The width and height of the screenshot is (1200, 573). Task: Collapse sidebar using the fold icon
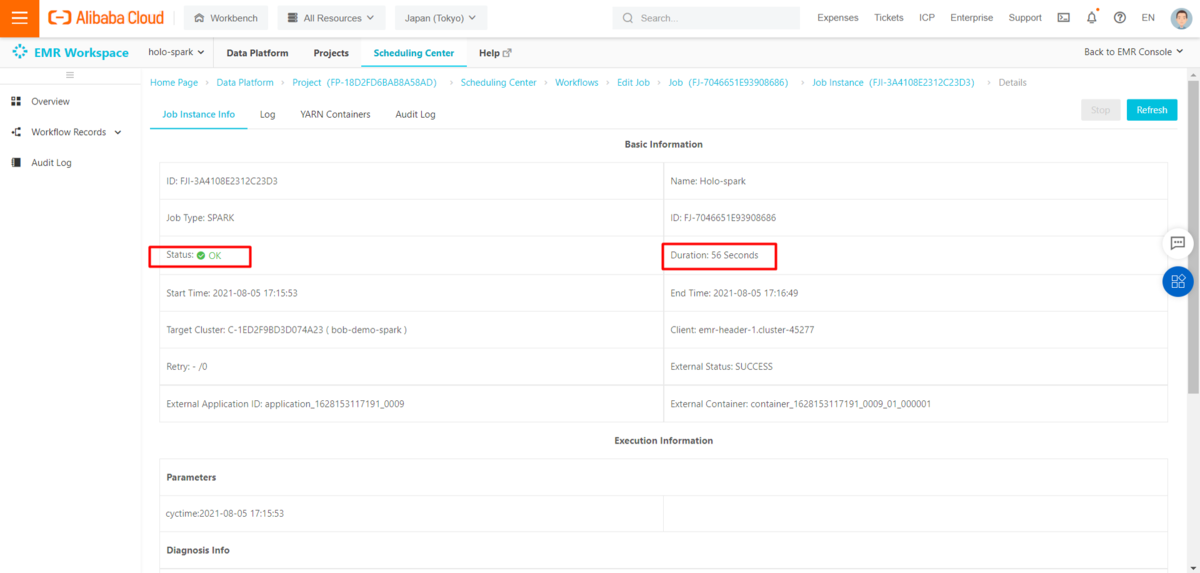pos(70,75)
